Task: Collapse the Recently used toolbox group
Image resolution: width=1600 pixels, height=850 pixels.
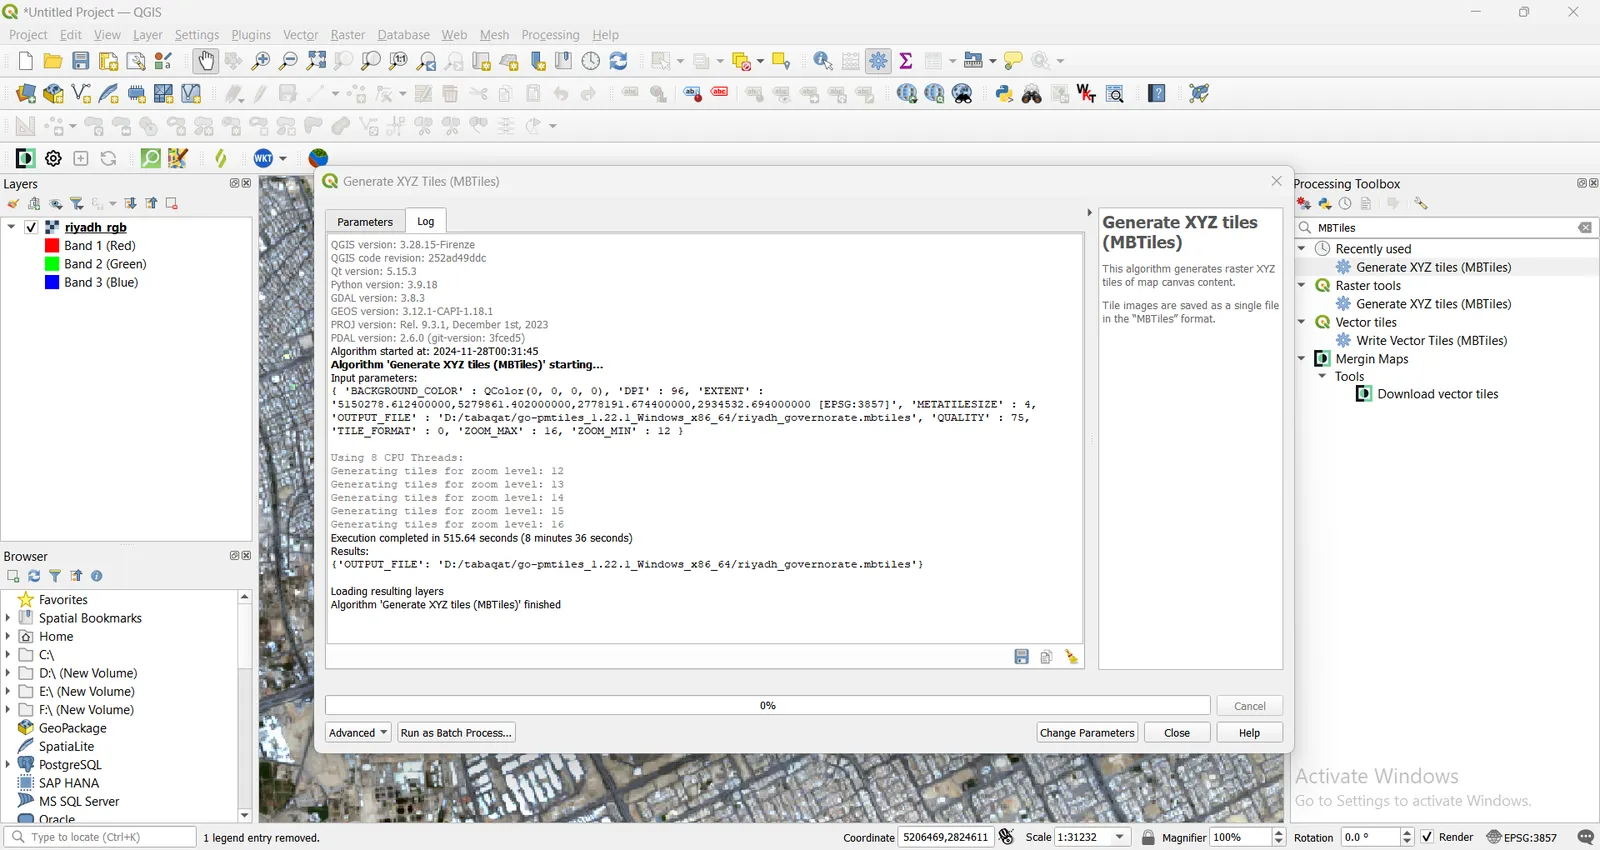Action: coord(1302,248)
